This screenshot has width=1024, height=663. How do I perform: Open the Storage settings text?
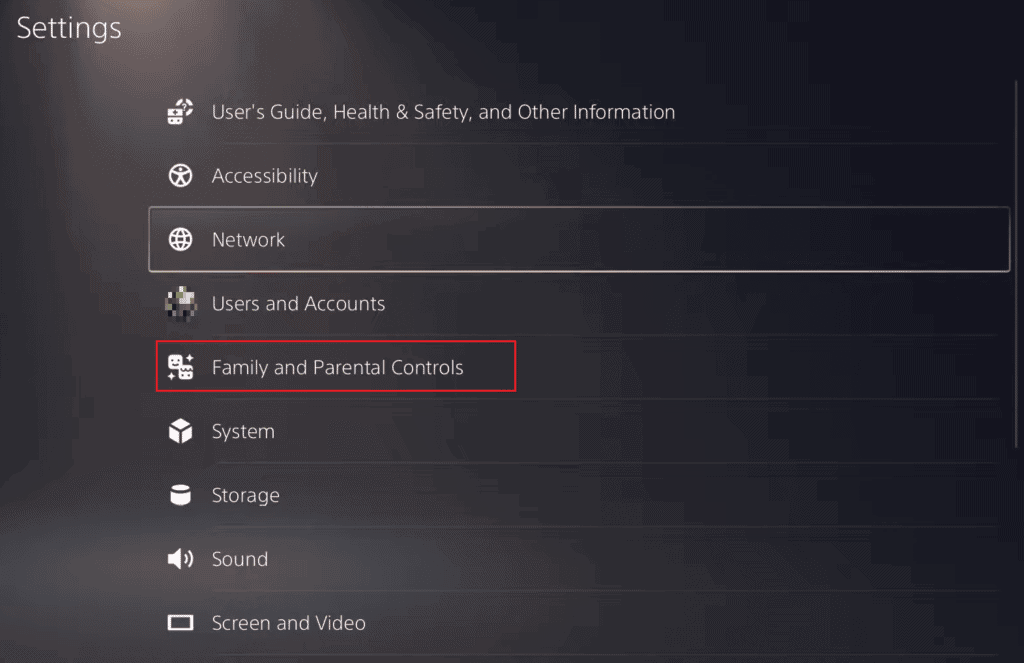coord(245,496)
